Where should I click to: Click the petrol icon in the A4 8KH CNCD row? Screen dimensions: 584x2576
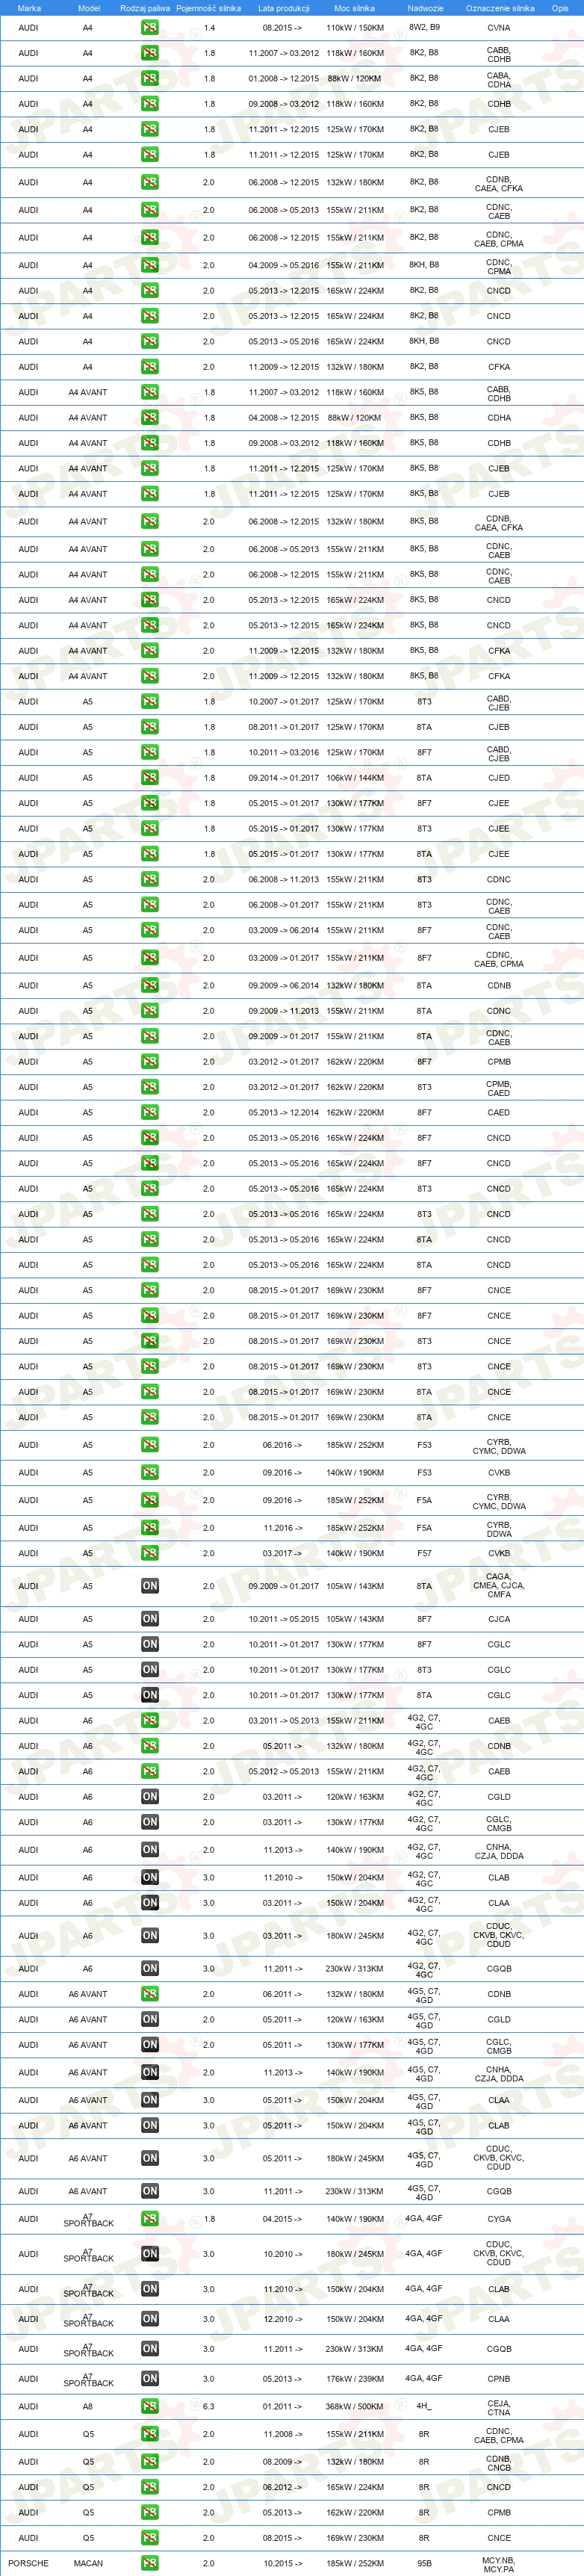(149, 341)
